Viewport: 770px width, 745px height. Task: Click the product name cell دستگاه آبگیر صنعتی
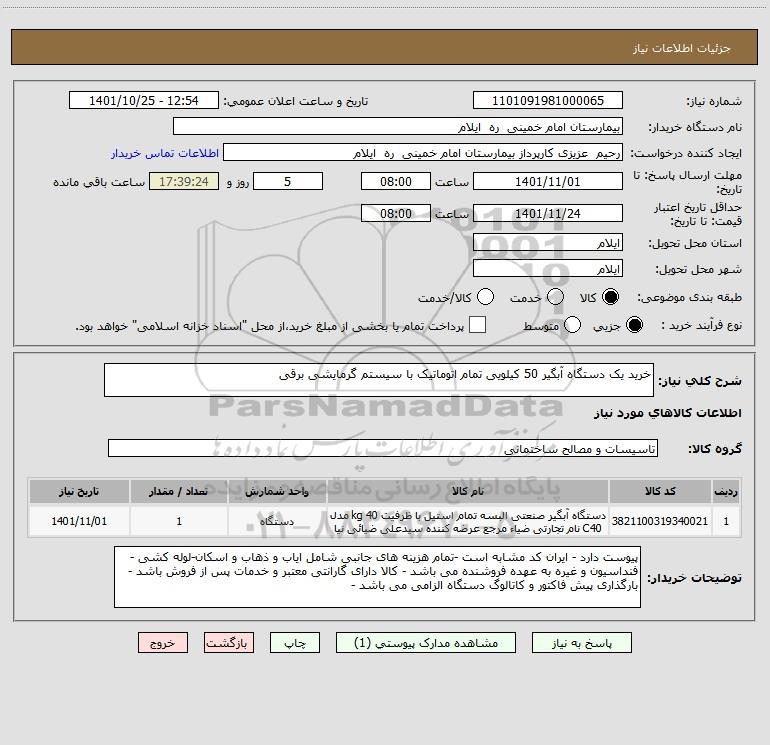point(468,522)
